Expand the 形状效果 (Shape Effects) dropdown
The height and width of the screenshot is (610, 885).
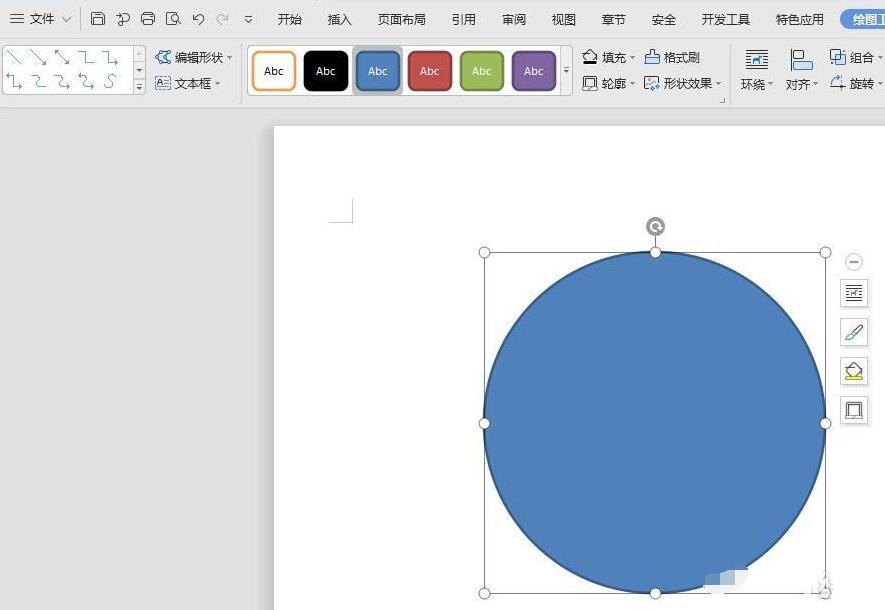[684, 83]
